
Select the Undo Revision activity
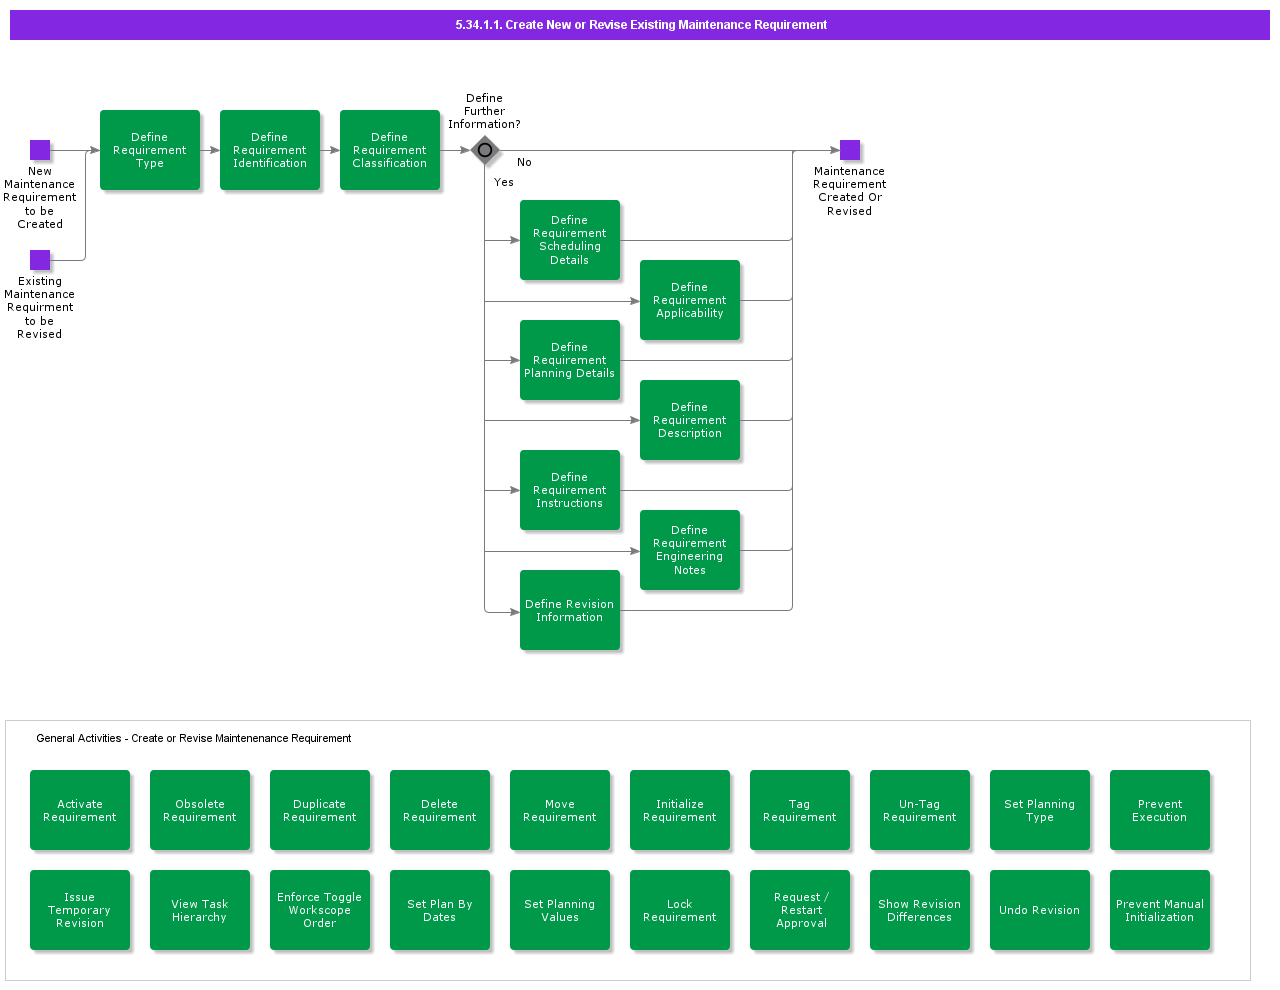click(1040, 910)
